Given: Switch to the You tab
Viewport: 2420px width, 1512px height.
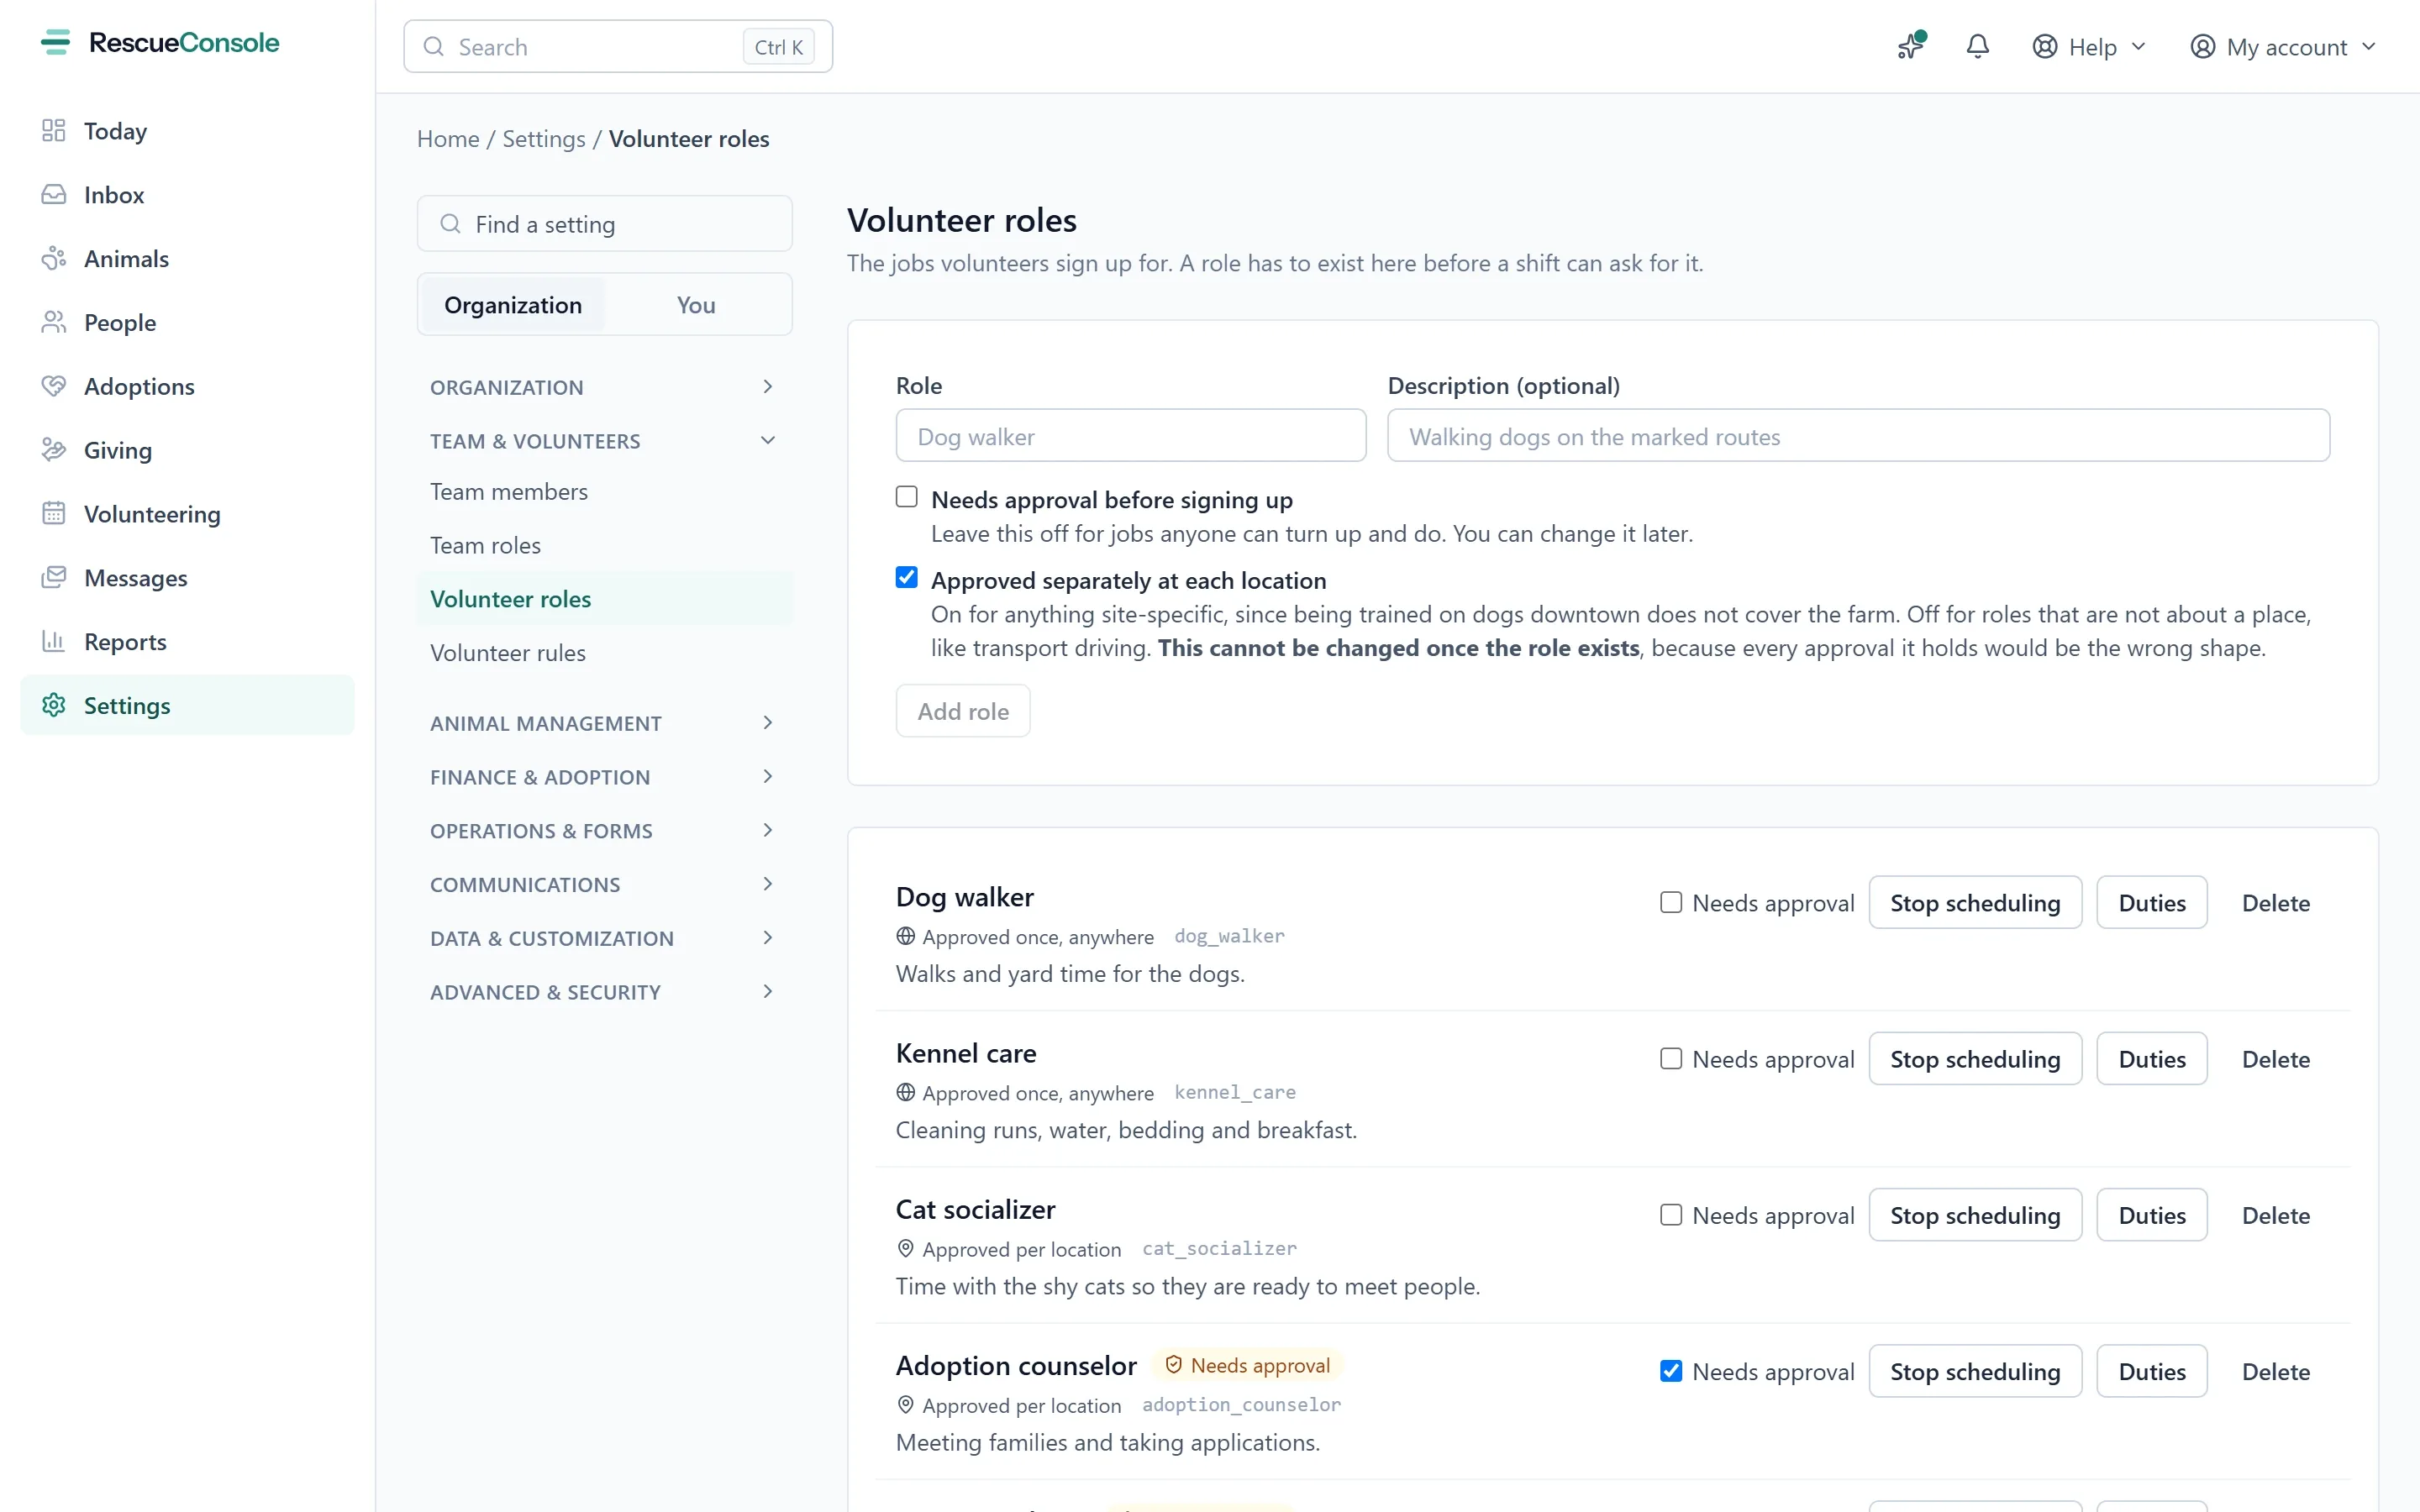Looking at the screenshot, I should (696, 305).
